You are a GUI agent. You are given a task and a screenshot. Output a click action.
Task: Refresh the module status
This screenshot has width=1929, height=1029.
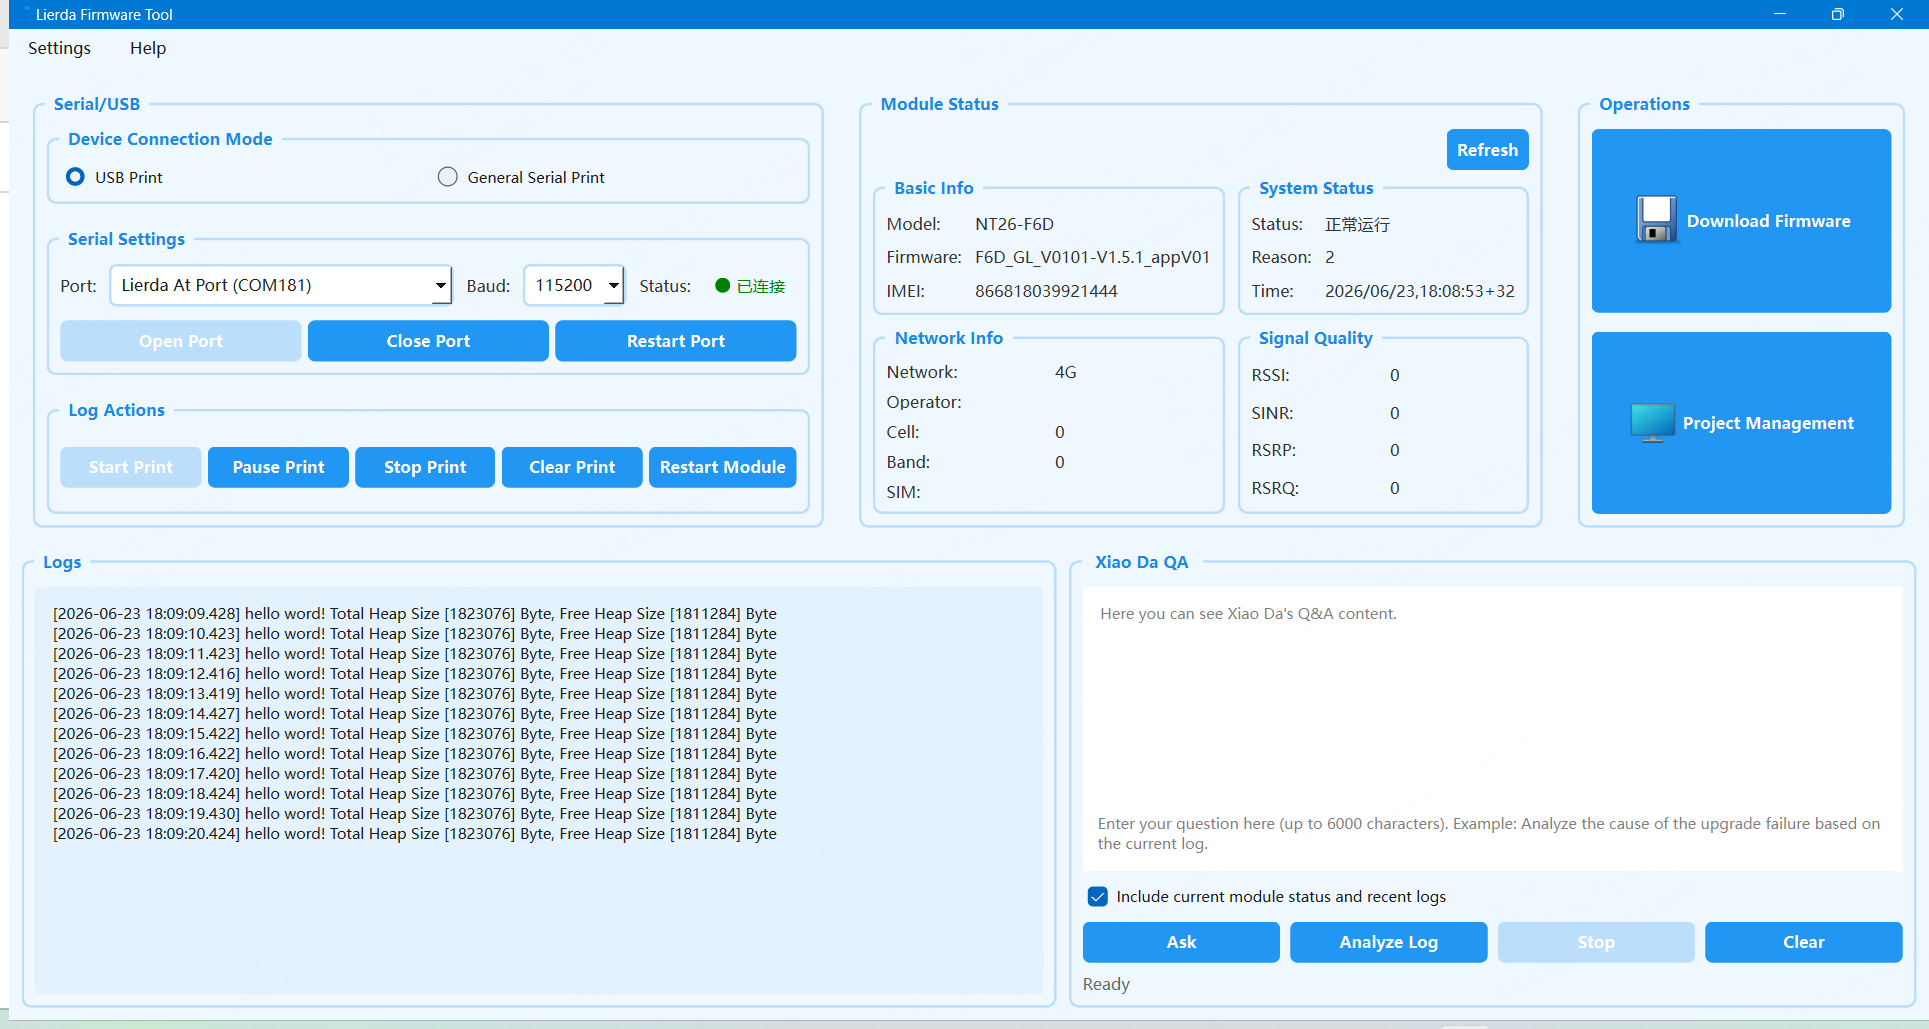[x=1487, y=150]
